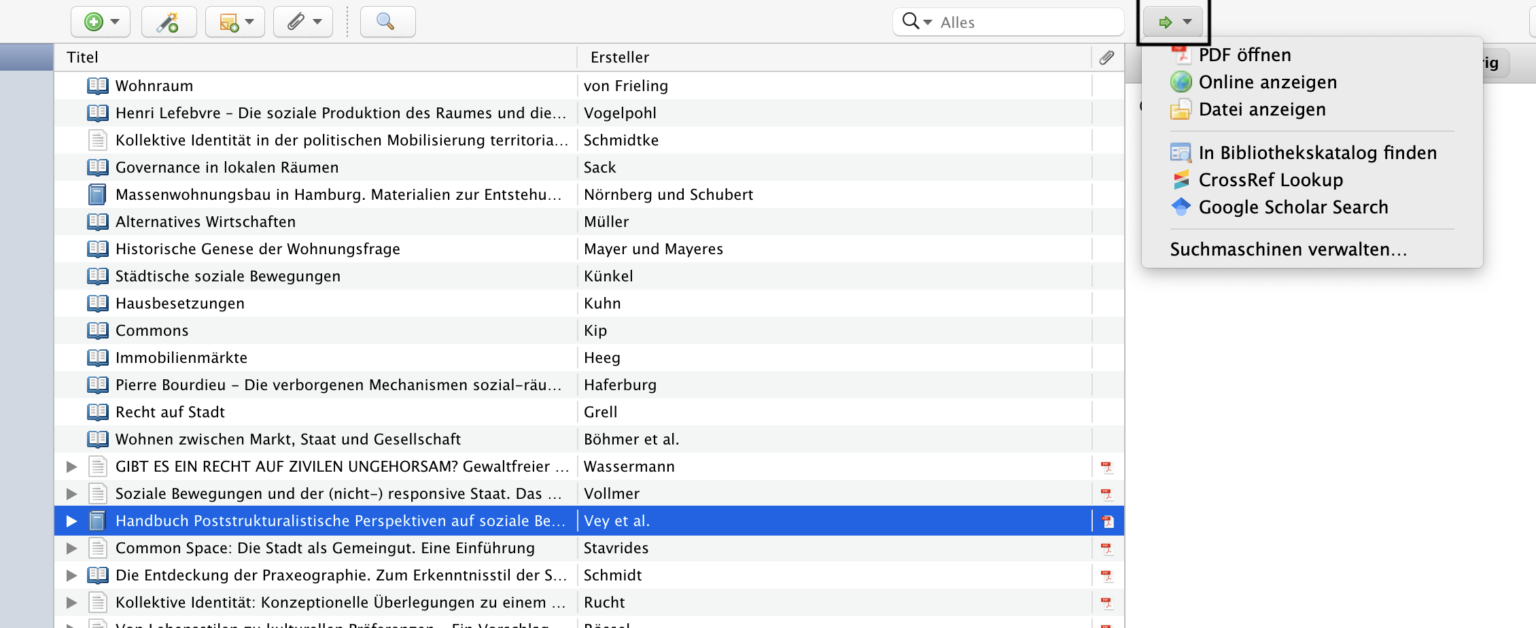Expand the Vey et al. handbook entry
Viewport: 1536px width, 628px height.
click(70, 520)
